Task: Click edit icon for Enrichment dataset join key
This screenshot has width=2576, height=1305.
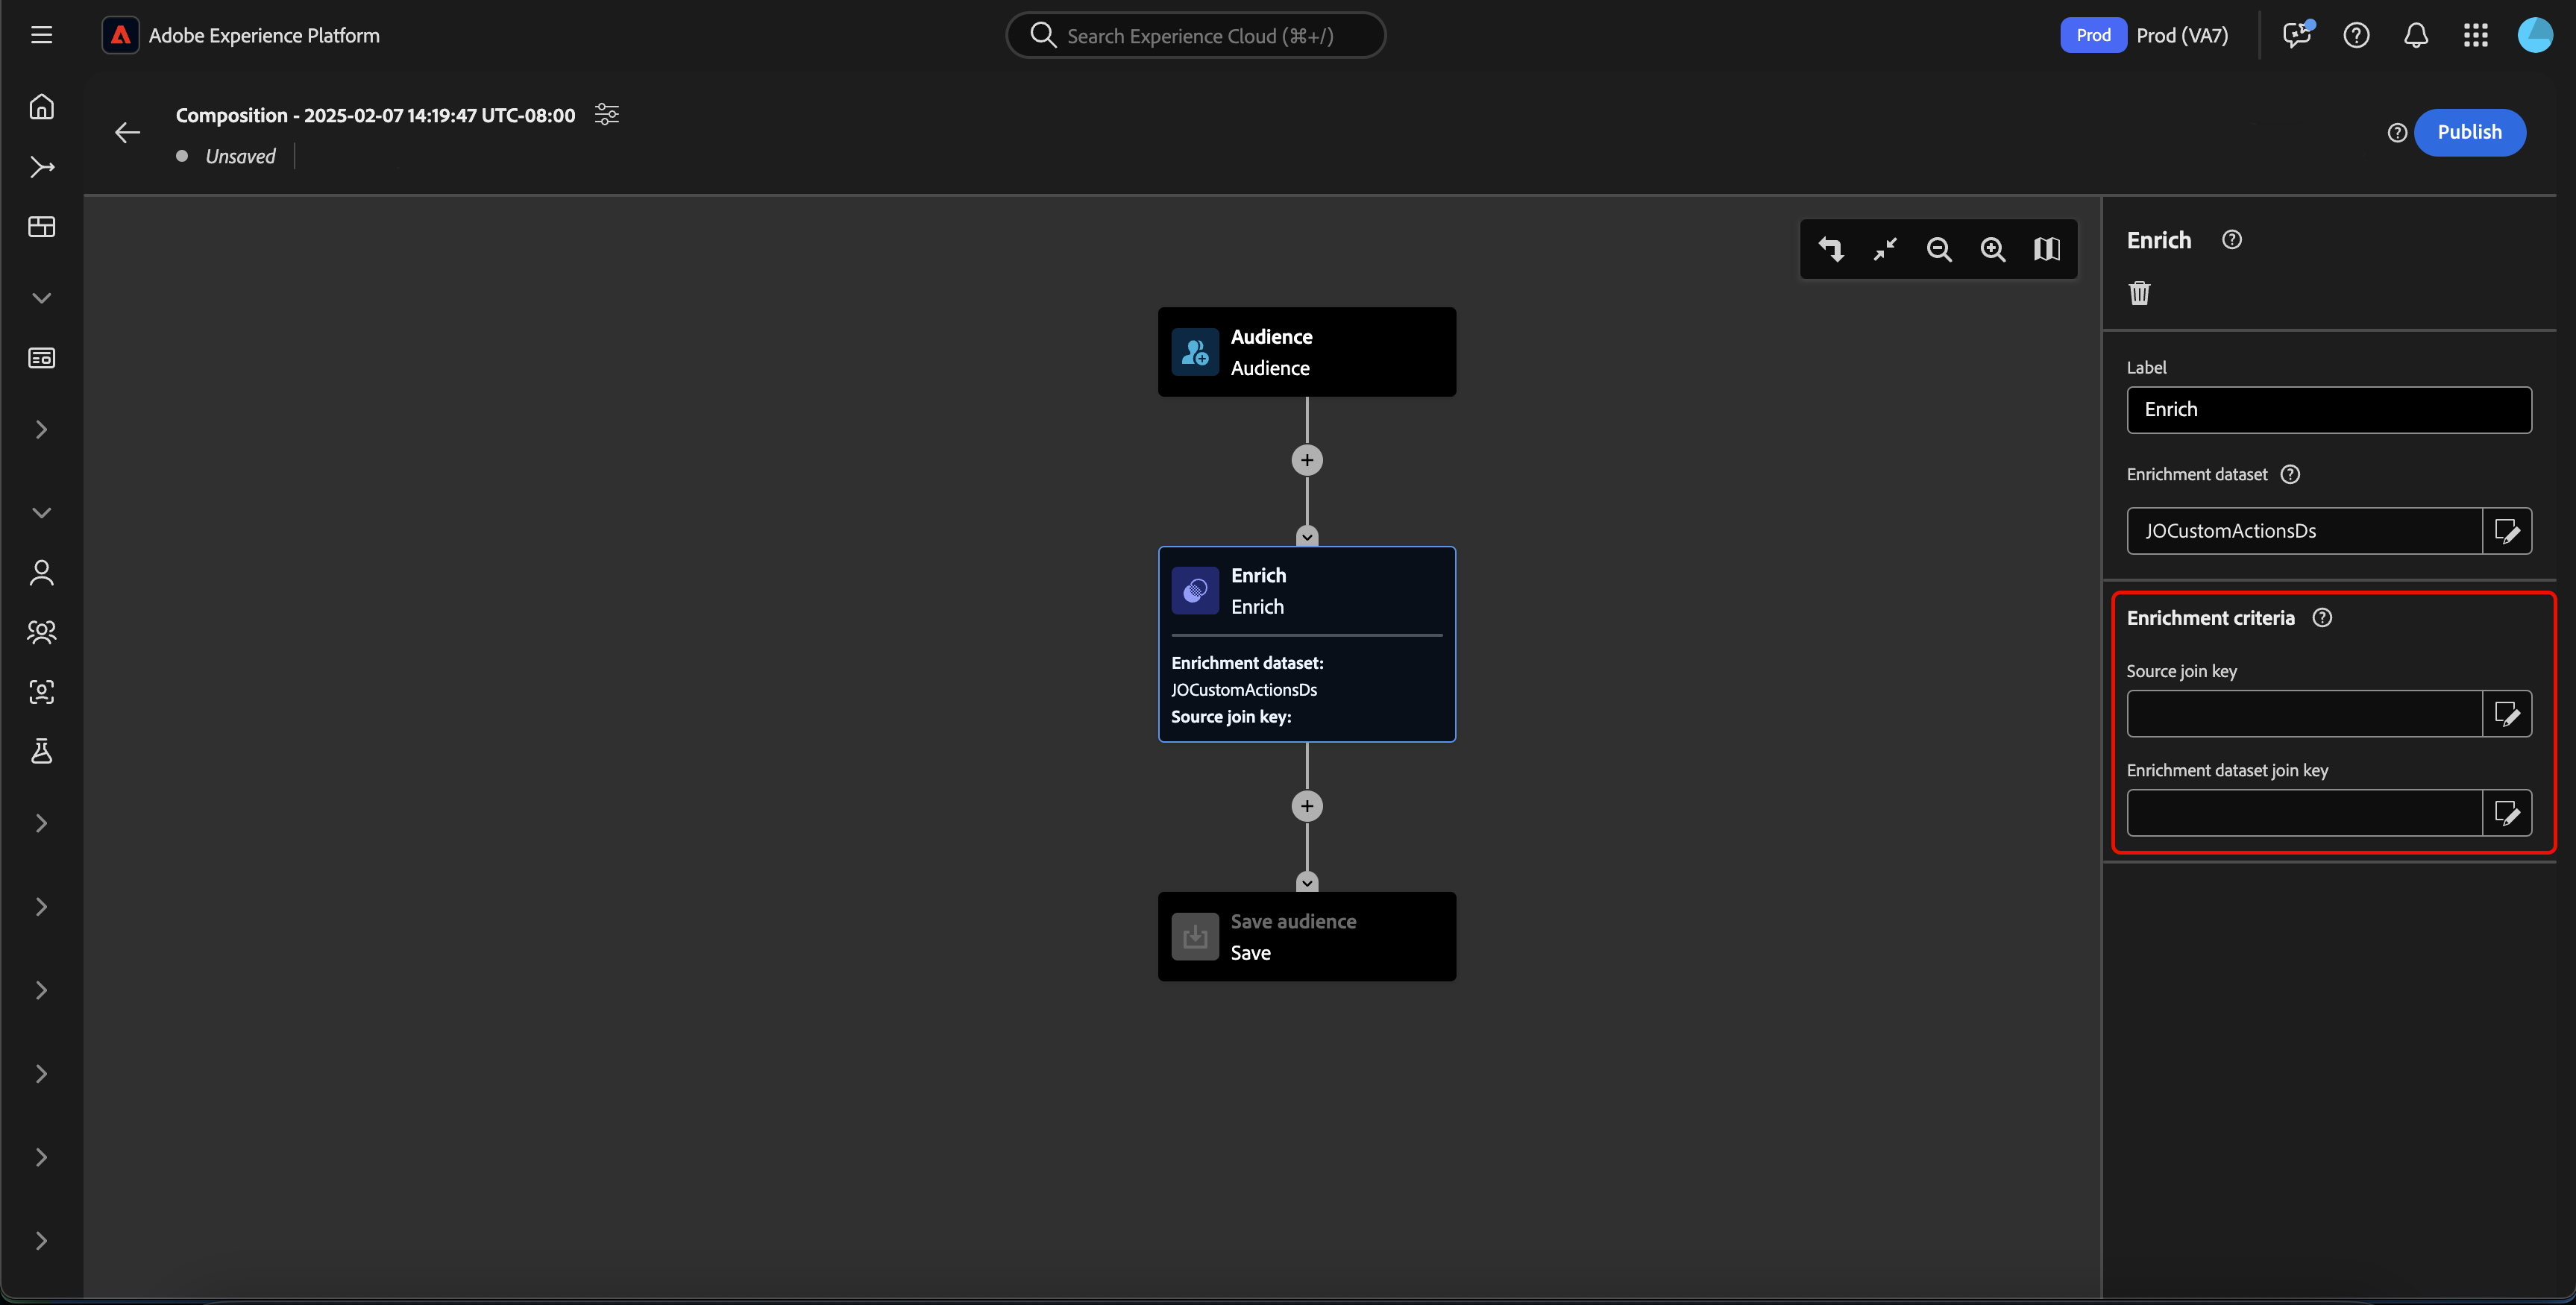Action: click(x=2507, y=813)
